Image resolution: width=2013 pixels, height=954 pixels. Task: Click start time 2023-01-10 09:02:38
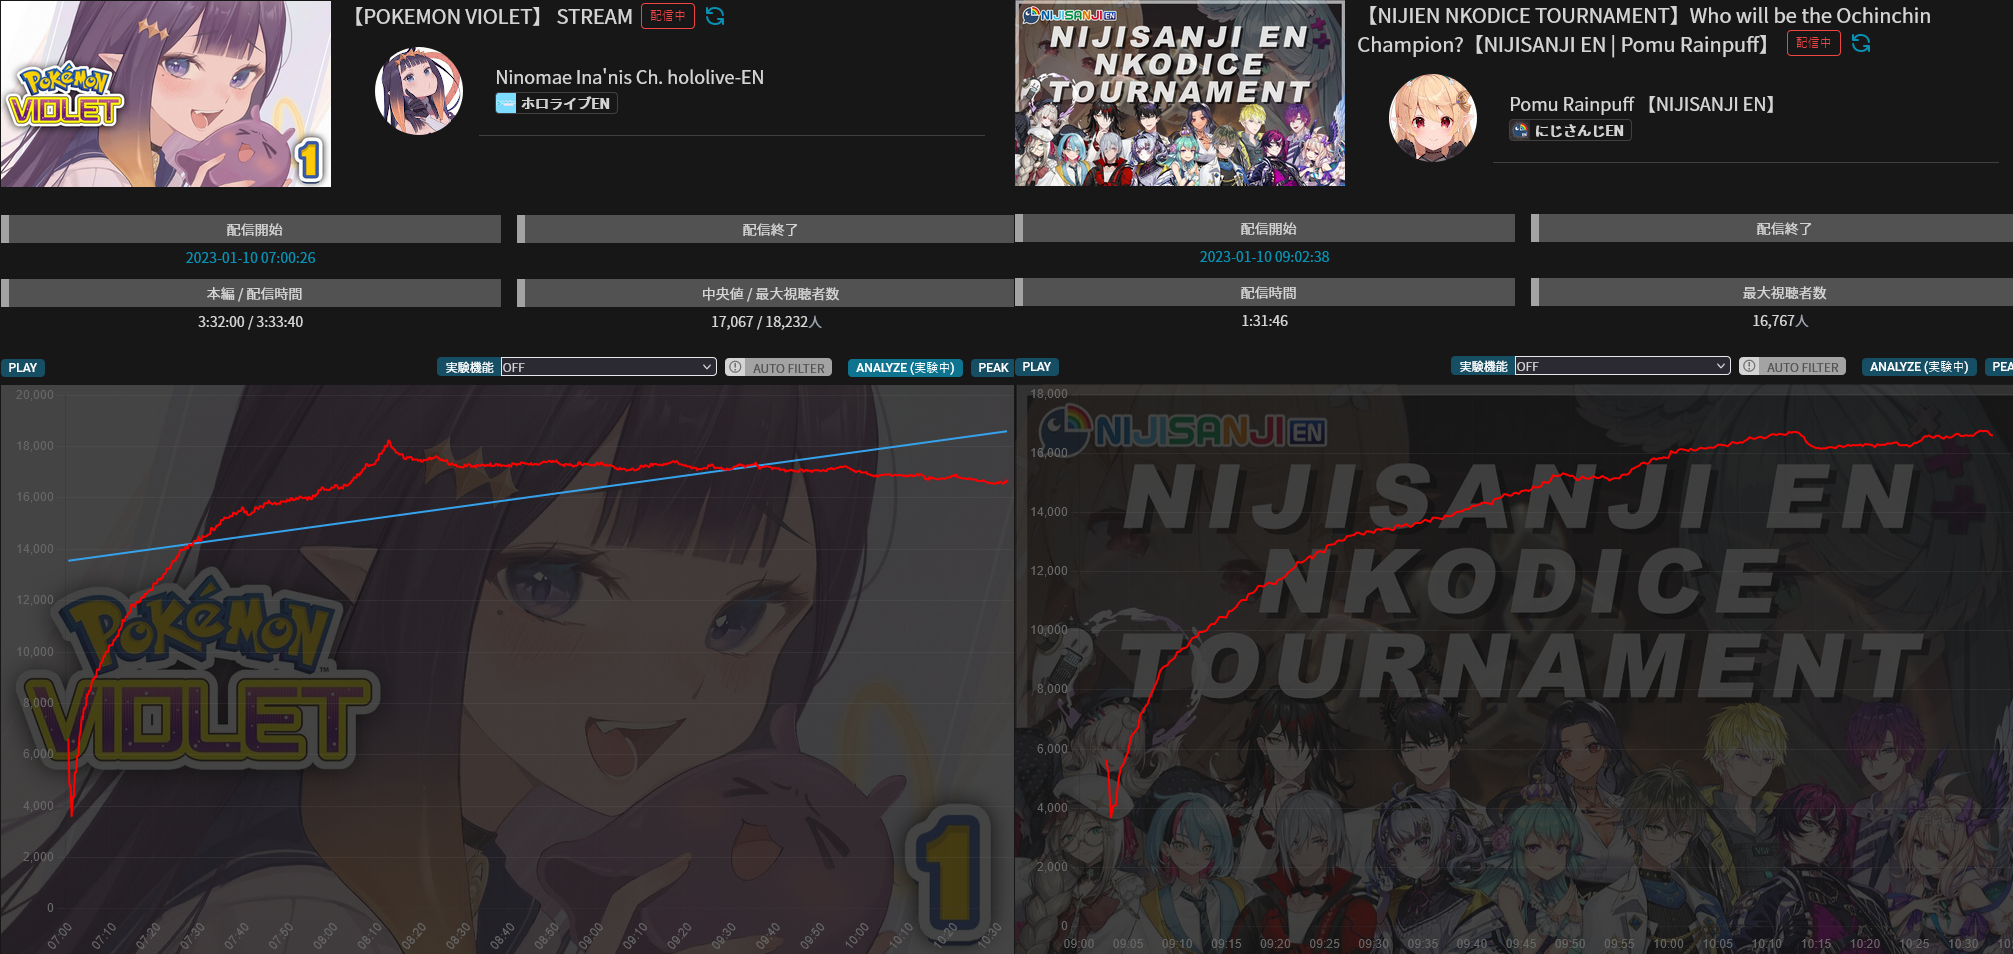click(1265, 257)
